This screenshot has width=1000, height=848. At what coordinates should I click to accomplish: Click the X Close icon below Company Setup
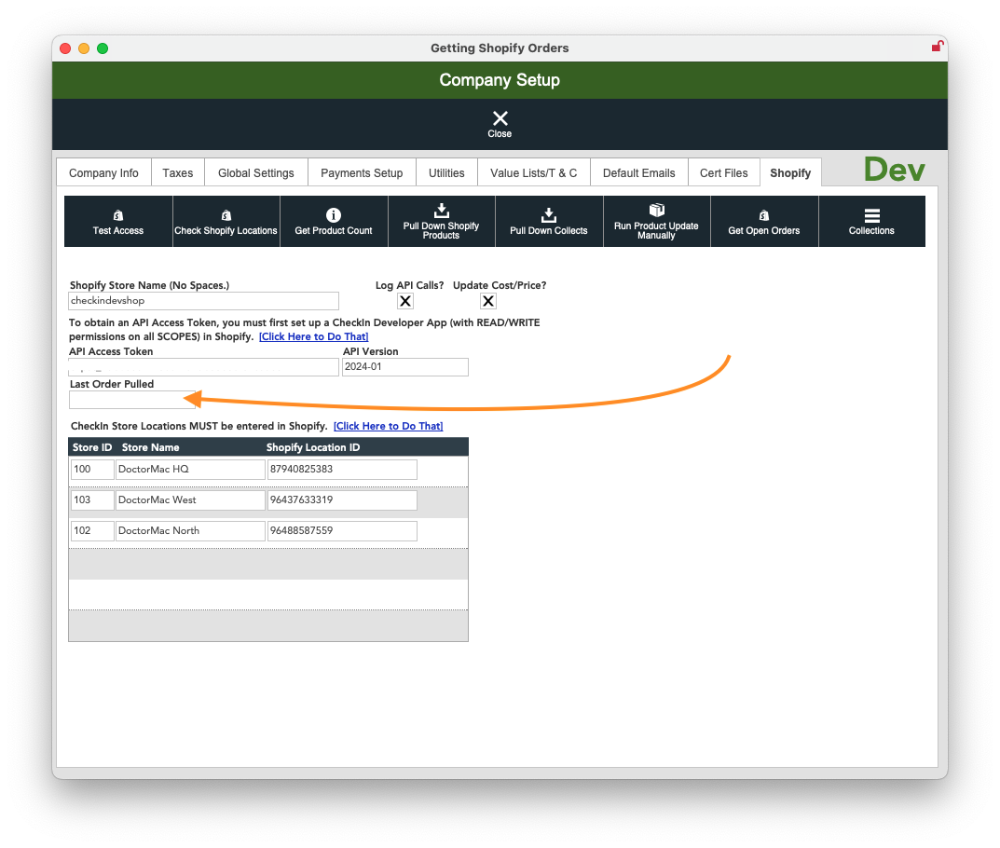[499, 121]
